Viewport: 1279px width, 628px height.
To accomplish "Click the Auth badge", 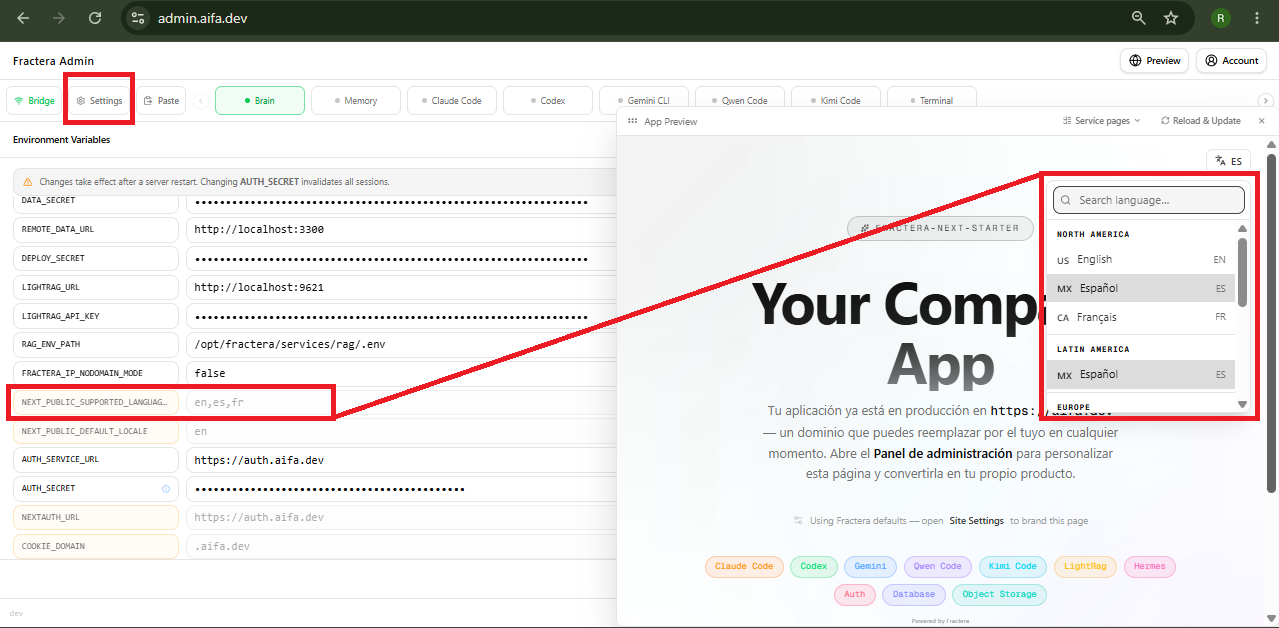I will pos(855,594).
